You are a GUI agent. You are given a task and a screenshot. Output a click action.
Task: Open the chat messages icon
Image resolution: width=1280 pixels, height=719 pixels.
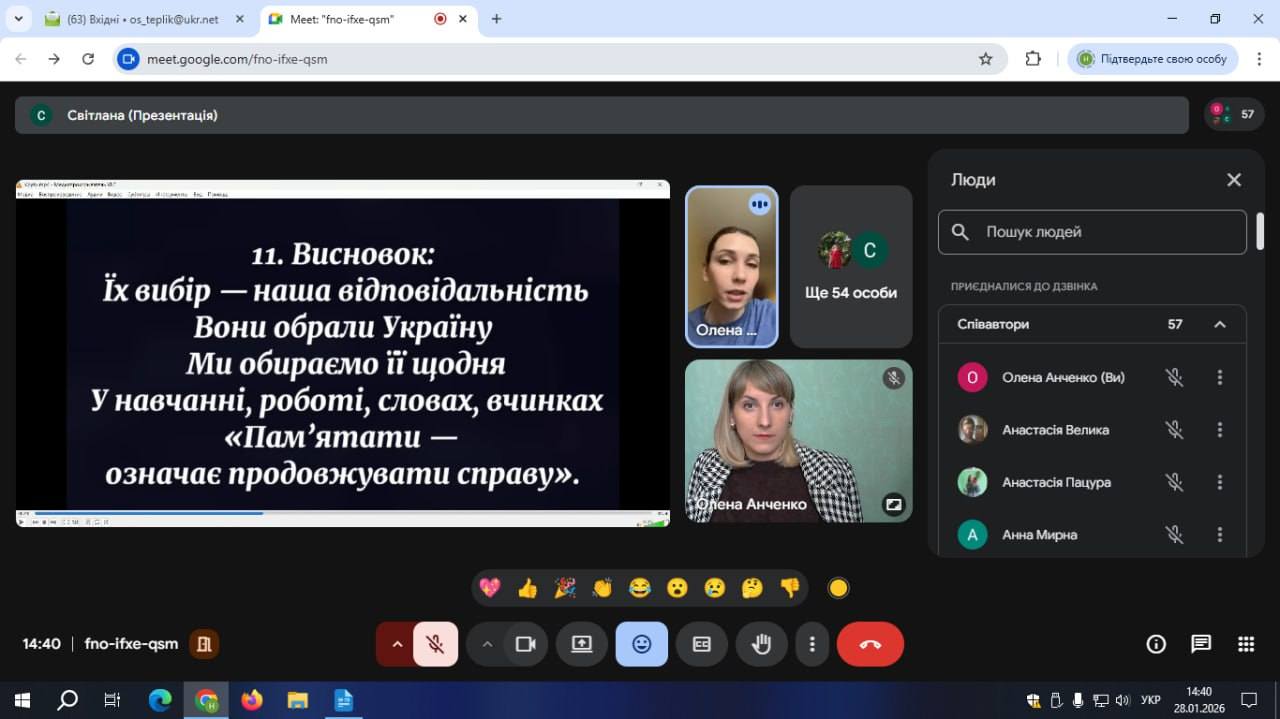(1201, 644)
